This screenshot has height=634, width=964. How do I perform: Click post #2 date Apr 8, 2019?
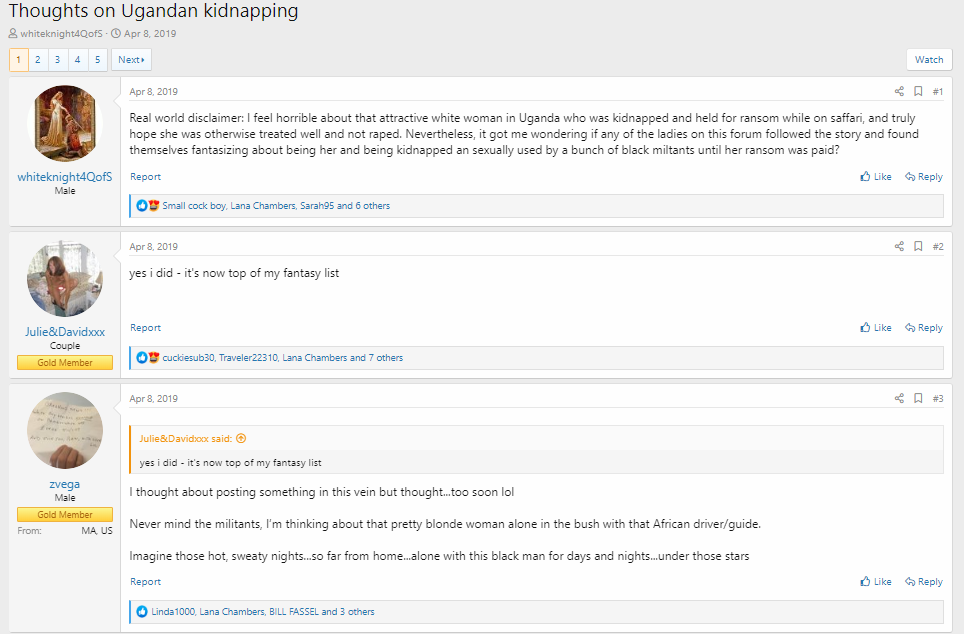[x=153, y=247]
